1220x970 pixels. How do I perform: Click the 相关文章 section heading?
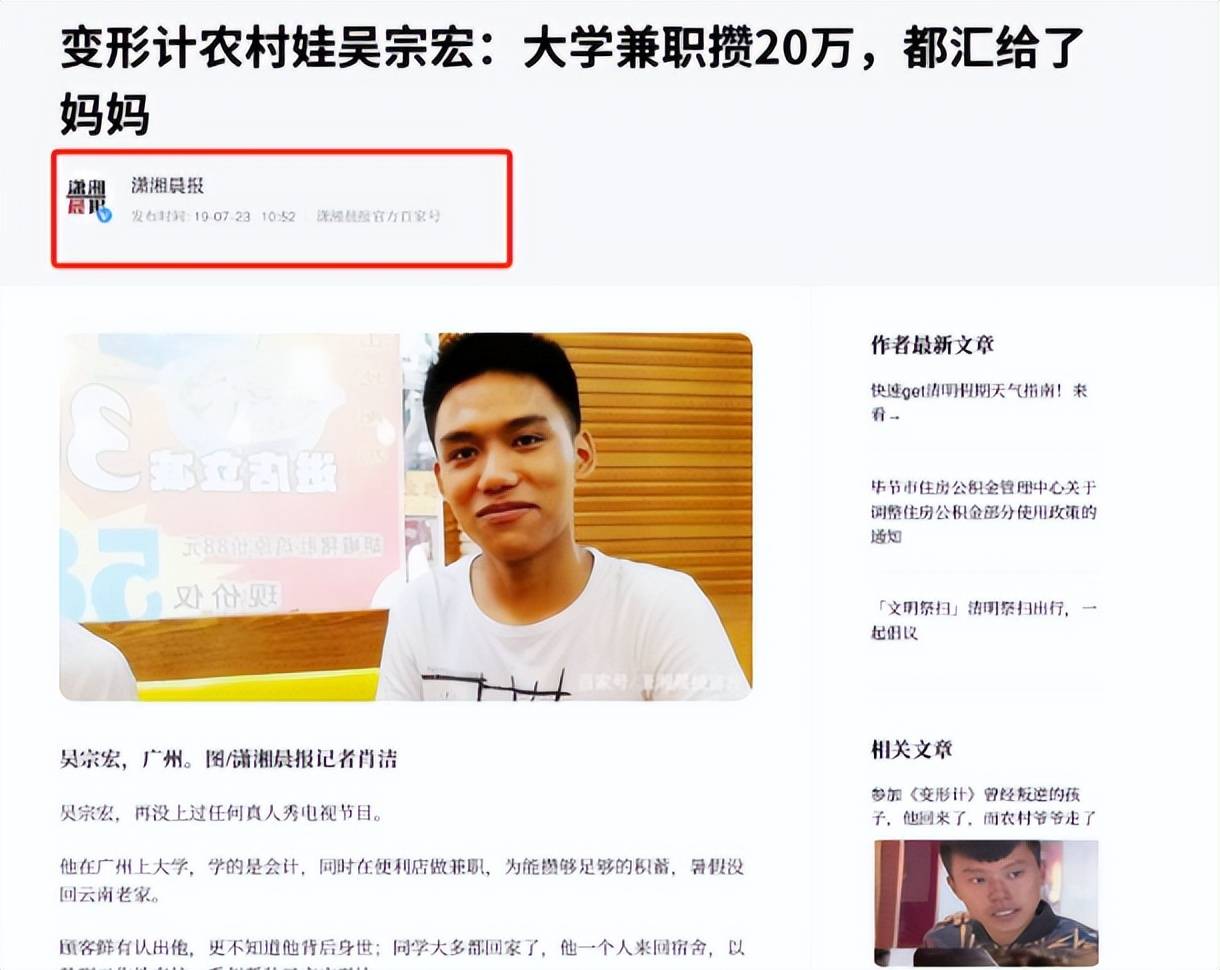click(911, 749)
